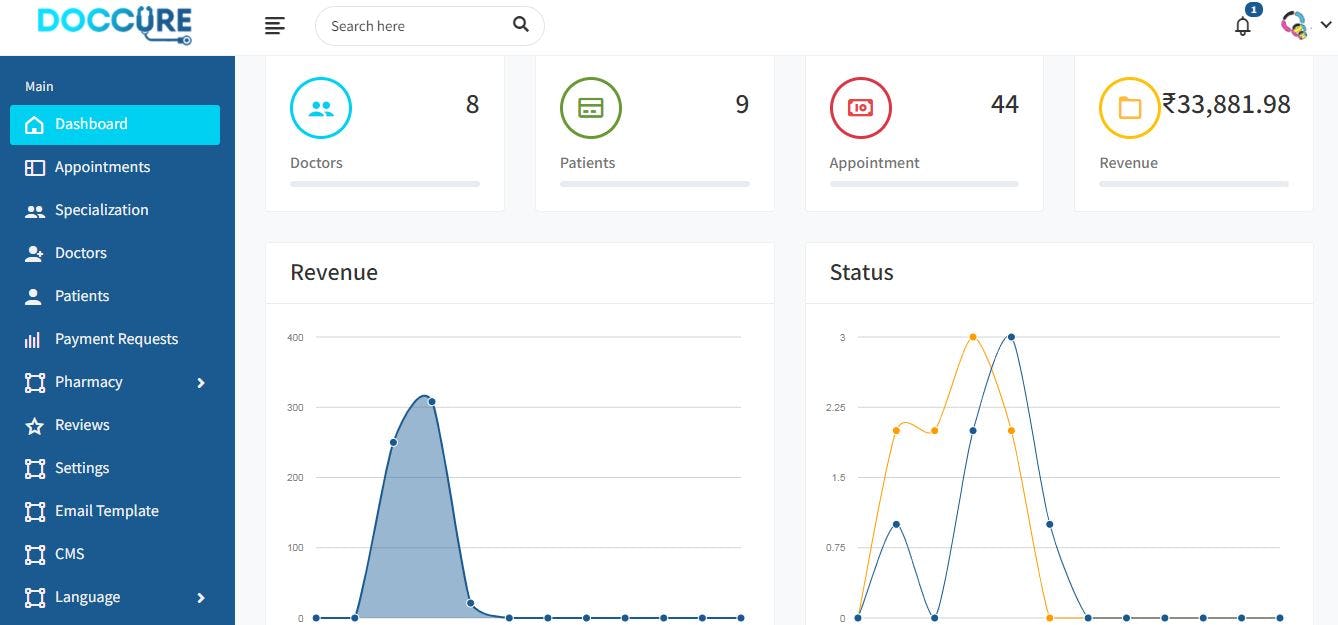
Task: Open Payment Requests via its bar chart icon
Action: pos(32,338)
